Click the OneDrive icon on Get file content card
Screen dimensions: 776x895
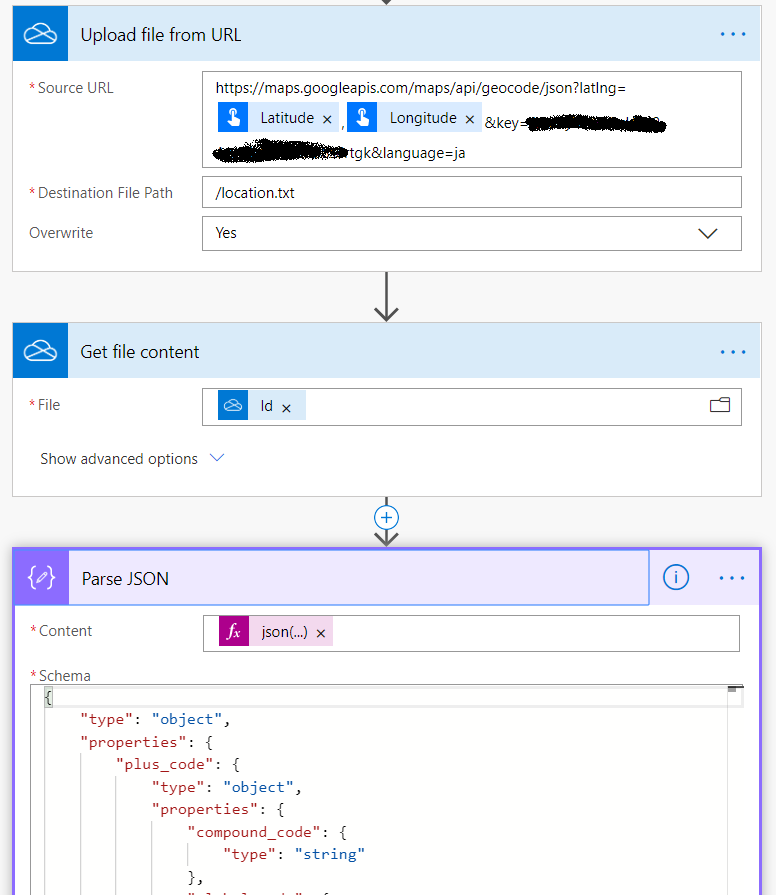point(41,350)
